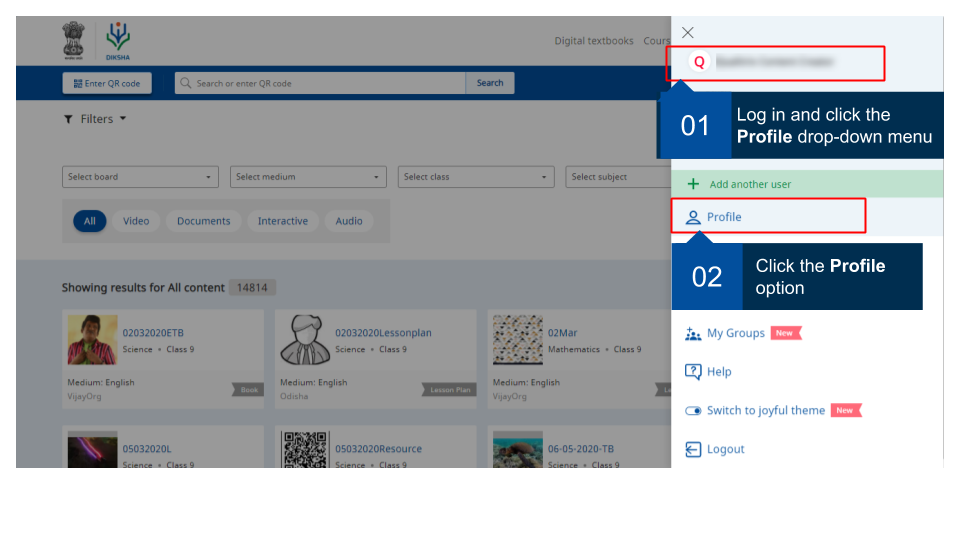The width and height of the screenshot is (960, 540).
Task: Open Help via question mark icon
Action: [x=693, y=372]
